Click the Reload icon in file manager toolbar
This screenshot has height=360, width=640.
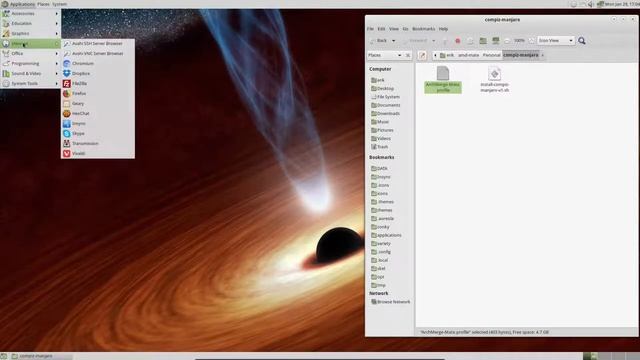pyautogui.click(x=470, y=41)
